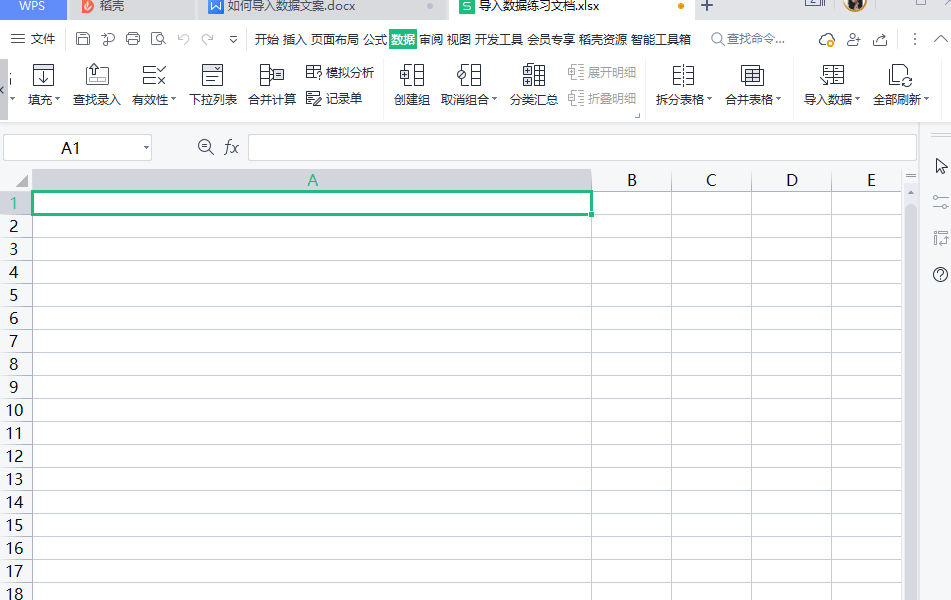Click the 拆分表格 split table icon
951x600 pixels.
tap(683, 76)
